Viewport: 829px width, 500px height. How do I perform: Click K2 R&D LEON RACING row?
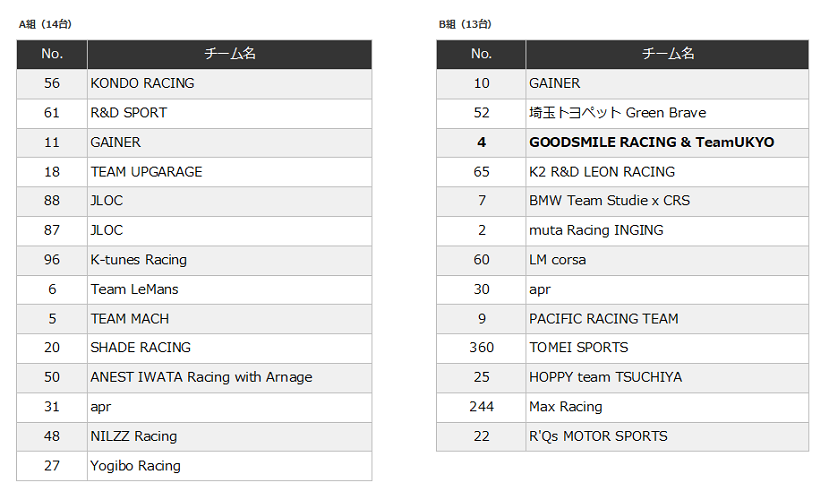click(x=601, y=172)
